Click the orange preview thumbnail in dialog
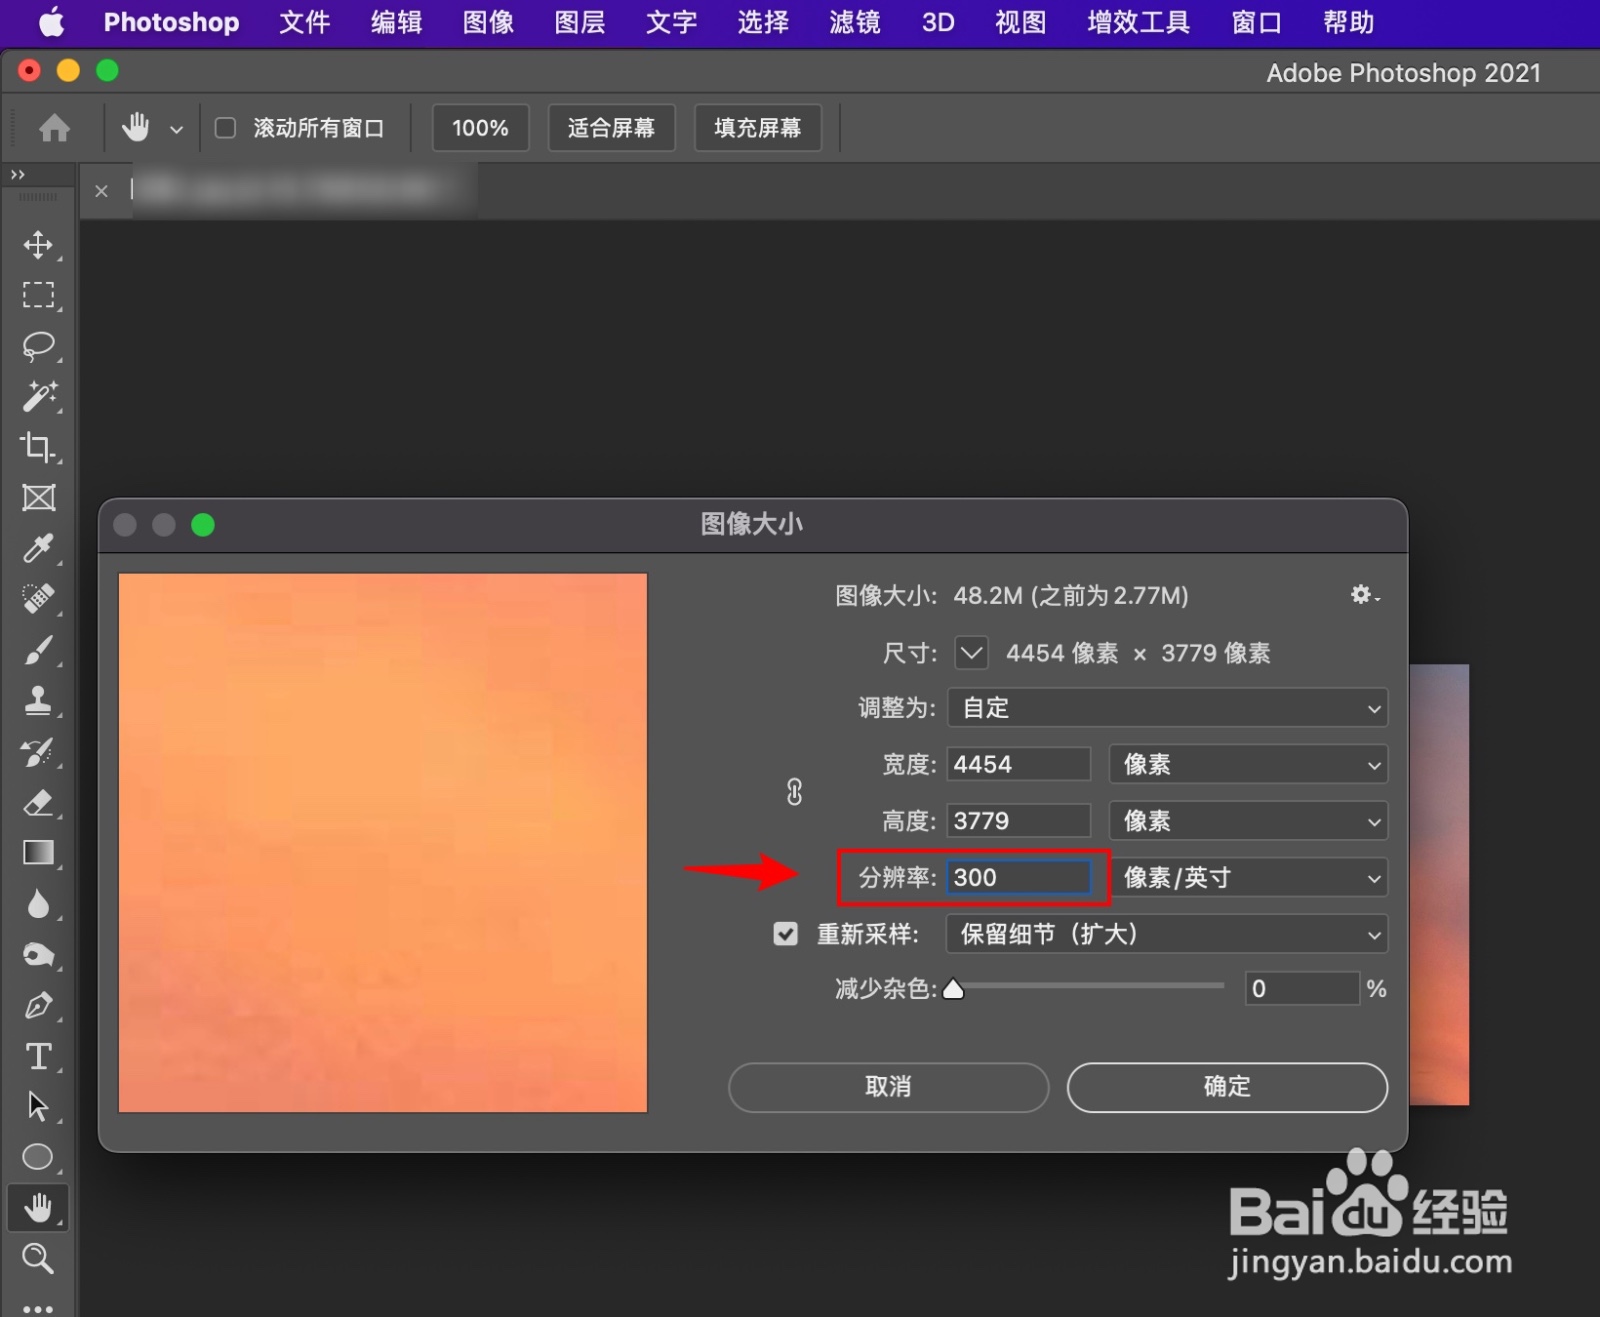Viewport: 1600px width, 1317px height. coord(383,843)
